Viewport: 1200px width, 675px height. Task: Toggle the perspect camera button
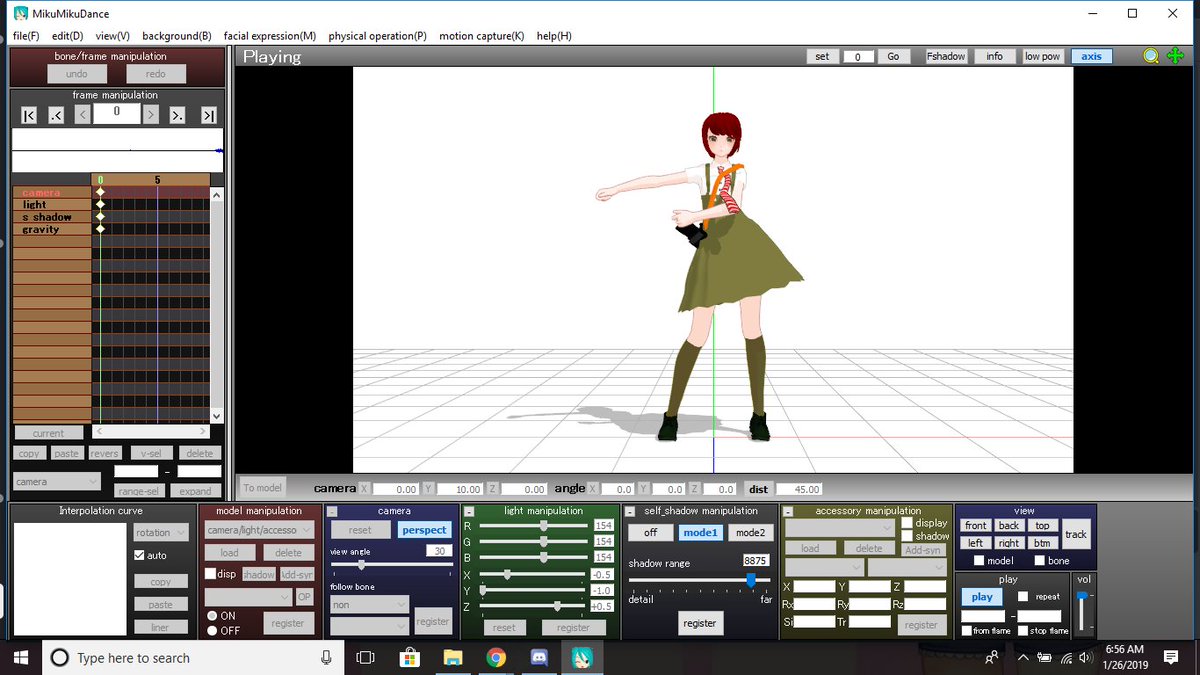[425, 530]
